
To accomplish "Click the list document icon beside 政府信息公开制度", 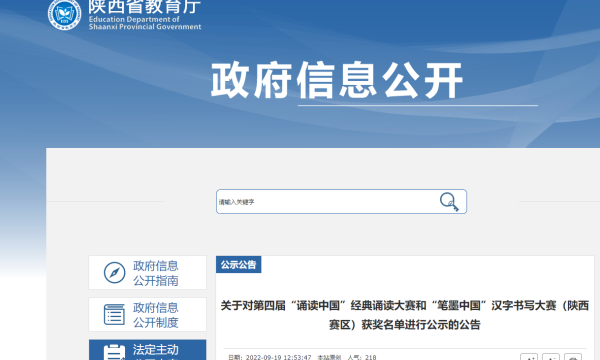I will coord(114,314).
